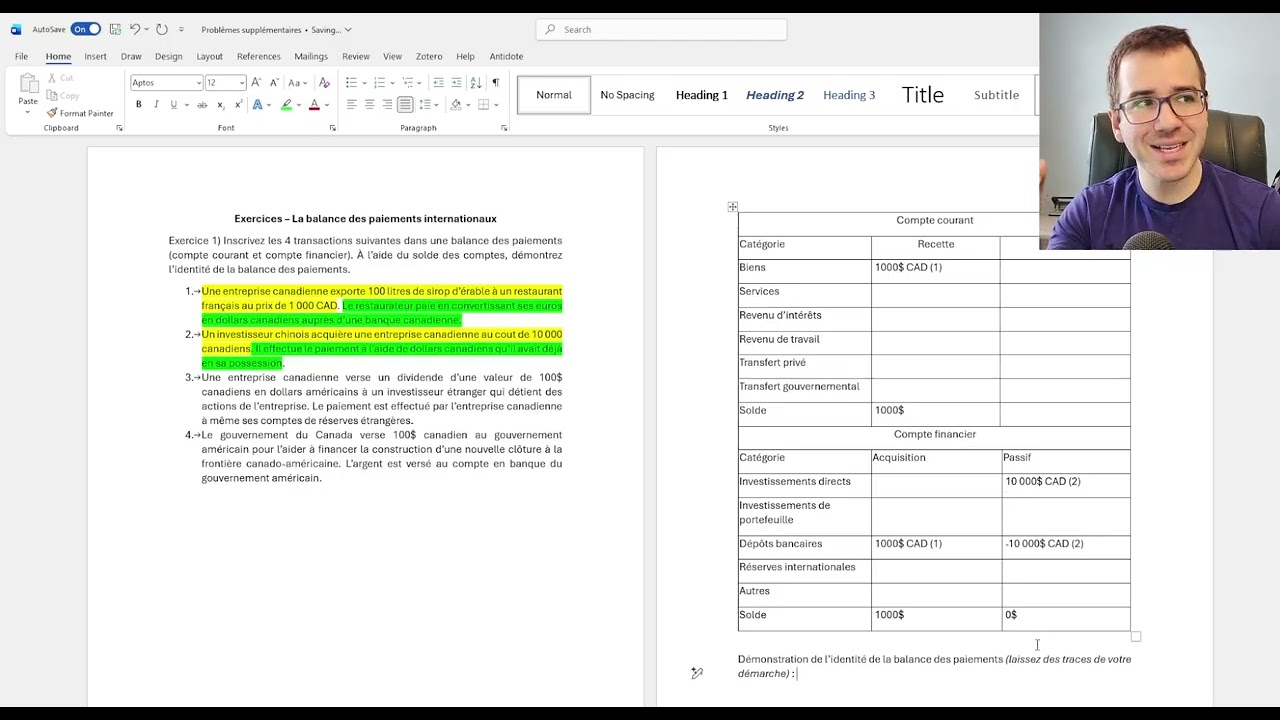Toggle superscript formatting
1280x720 pixels.
click(238, 105)
